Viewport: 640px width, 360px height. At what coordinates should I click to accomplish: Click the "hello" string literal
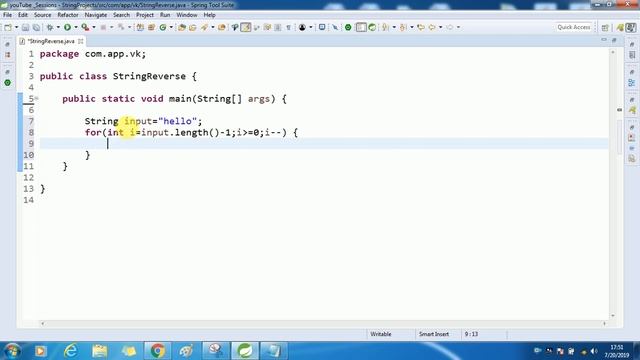point(178,121)
